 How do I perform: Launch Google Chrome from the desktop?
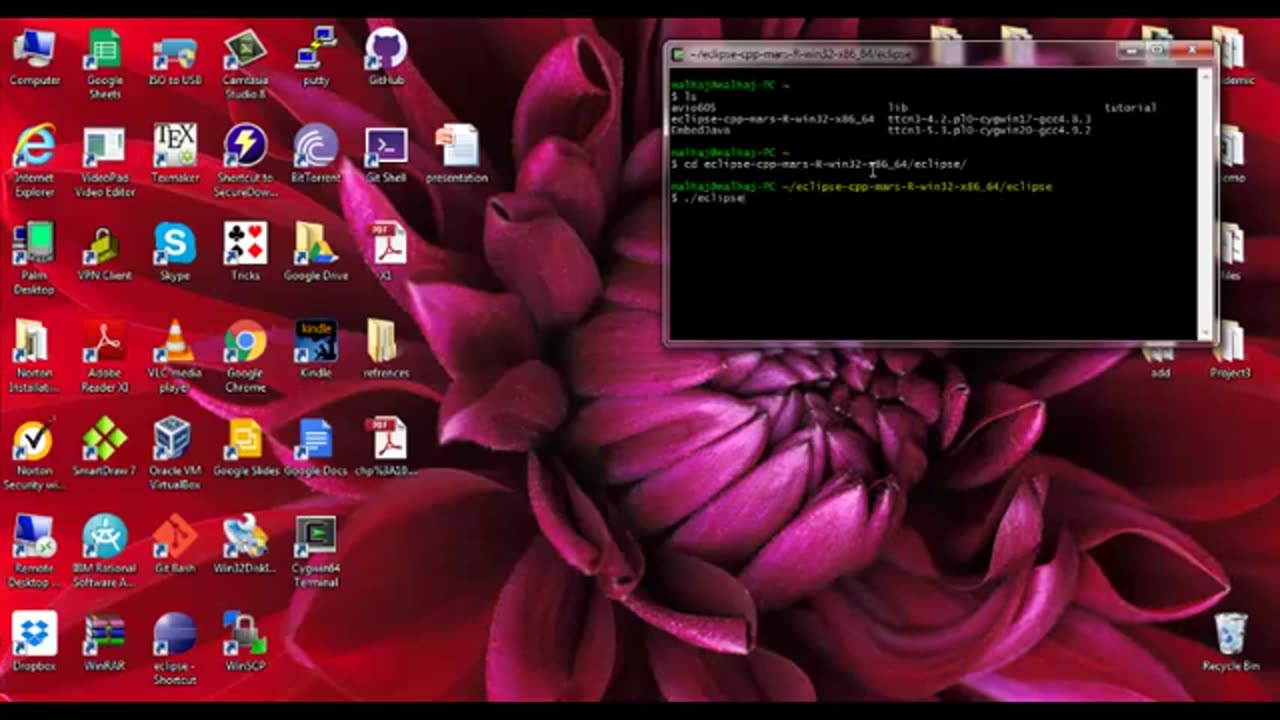(245, 356)
